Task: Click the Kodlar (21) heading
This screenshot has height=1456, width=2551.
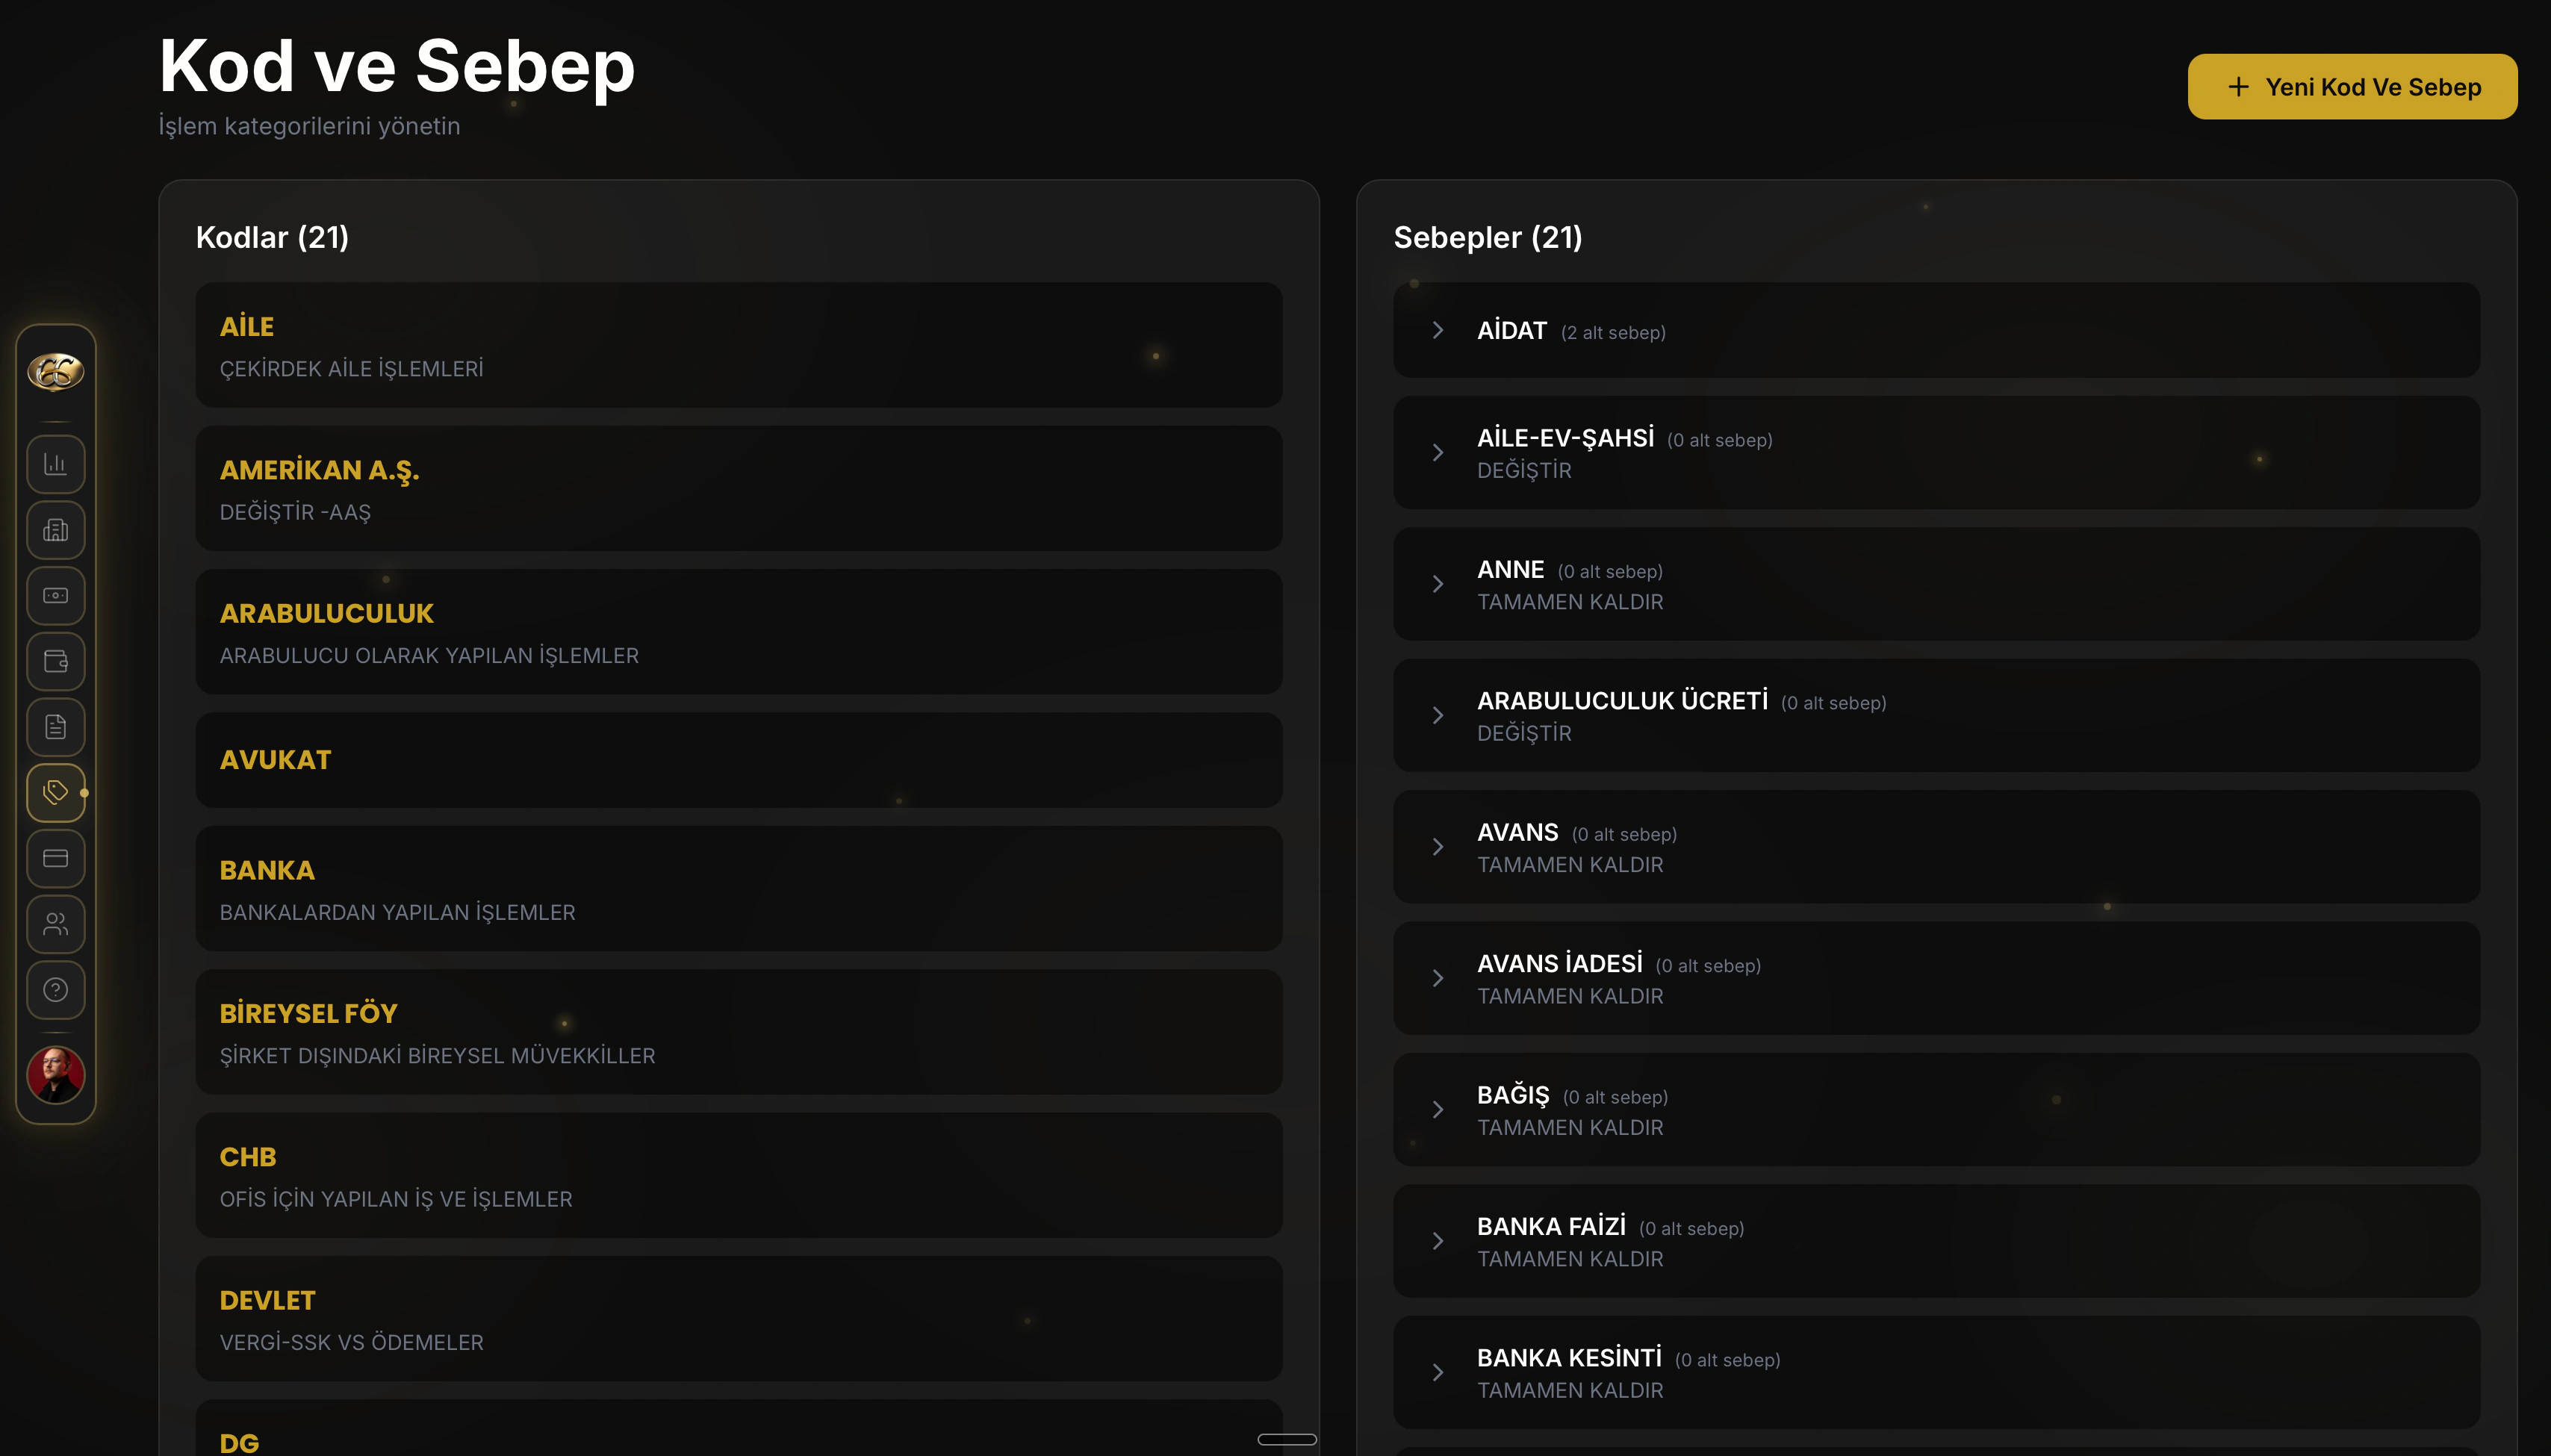Action: (272, 238)
